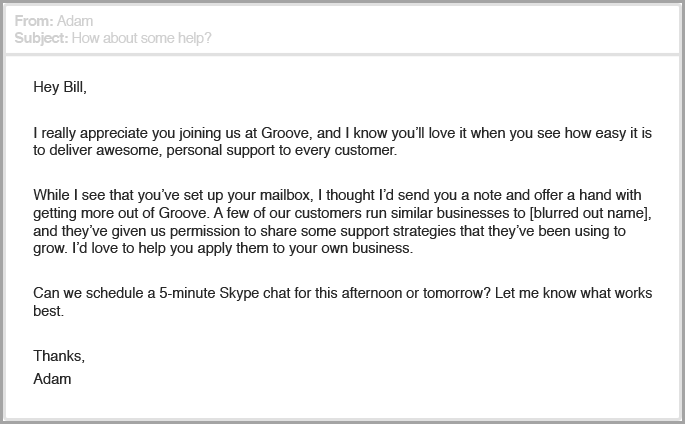Click the "From:" header label
Screen dimensions: 685x424
point(34,21)
